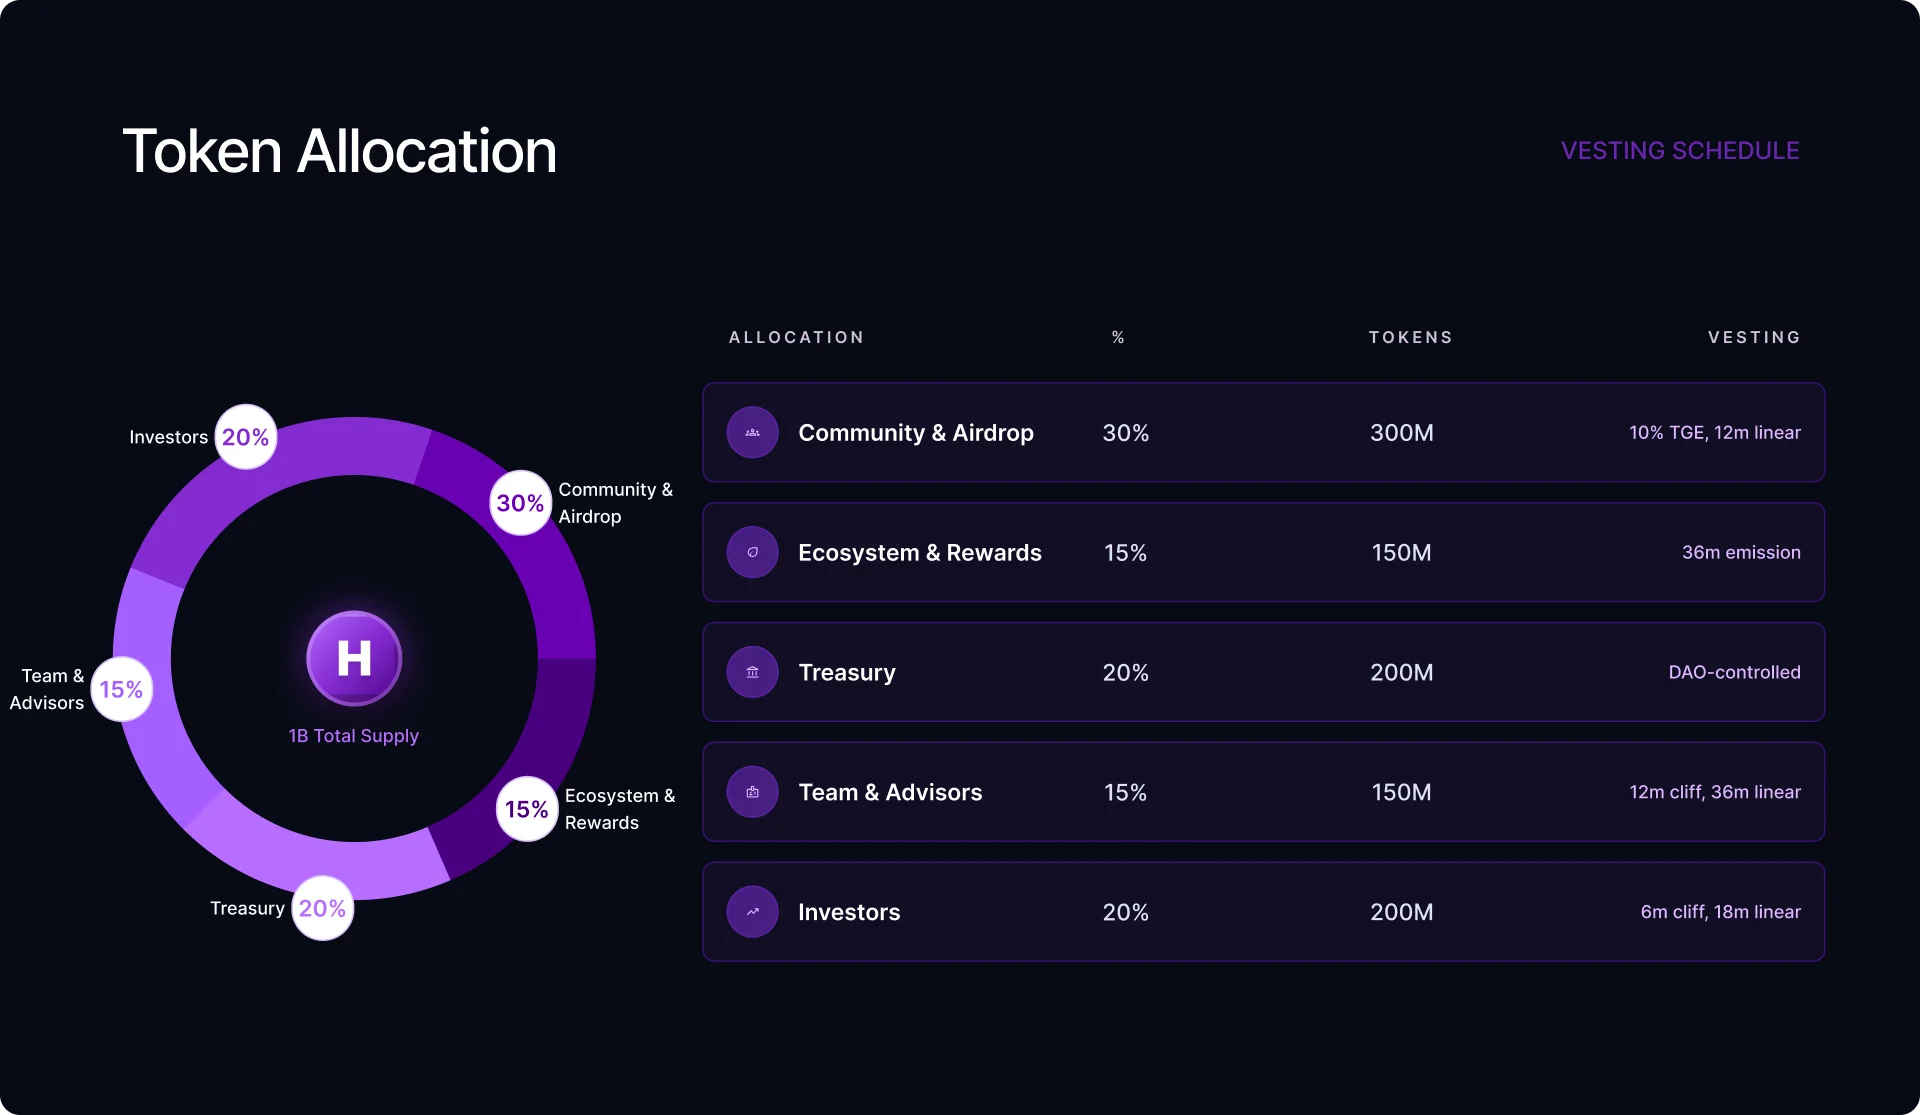Select the VESTING column header

pos(1754,337)
